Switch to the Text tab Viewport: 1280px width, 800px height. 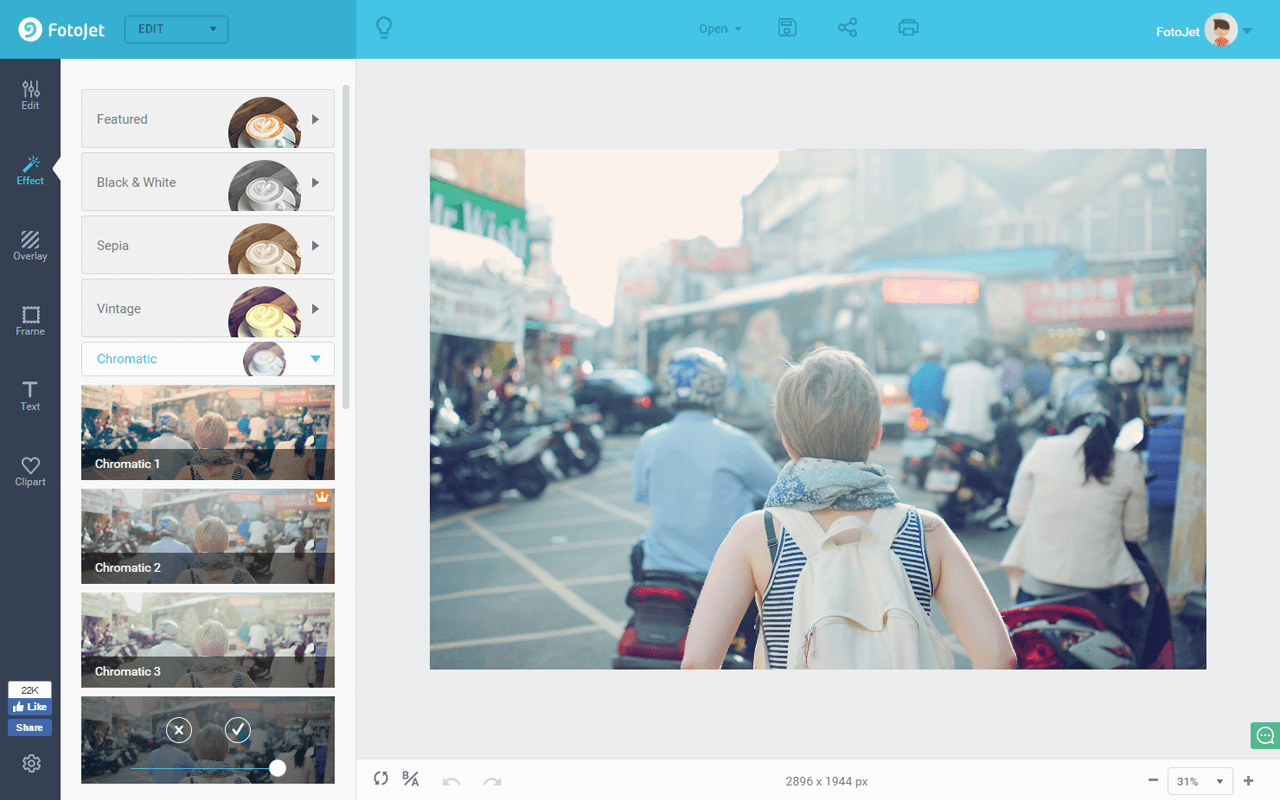pyautogui.click(x=30, y=396)
